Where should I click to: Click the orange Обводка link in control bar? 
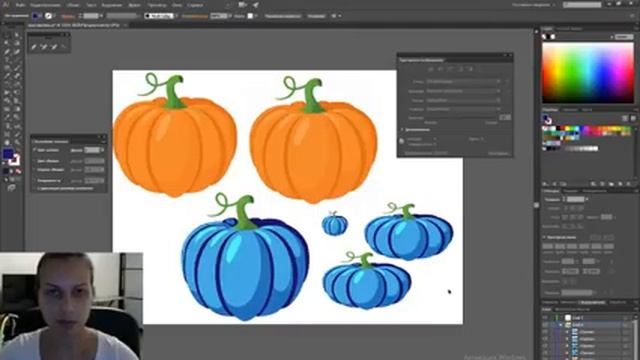tap(67, 16)
